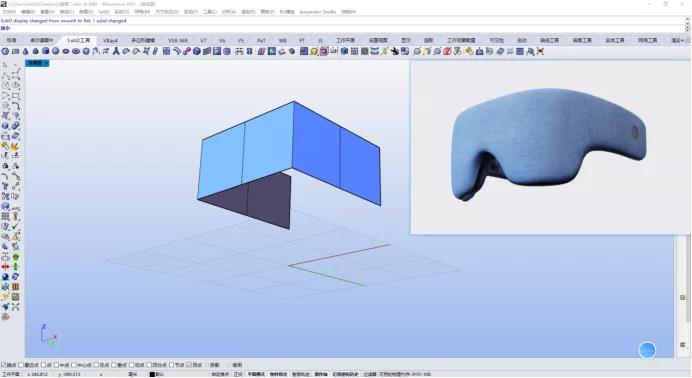Click the pink-and-purple linked spheres toolbar icon
Image resolution: width=692 pixels, height=378 pixels.
(x=187, y=51)
